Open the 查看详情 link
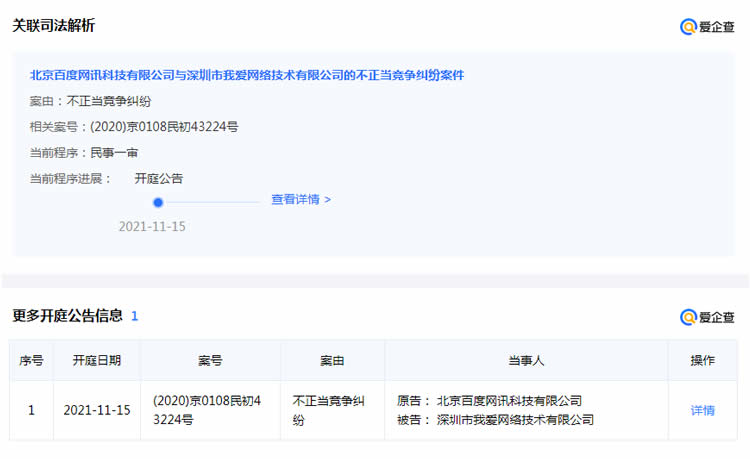Image resolution: width=750 pixels, height=459 pixels. 300,199
